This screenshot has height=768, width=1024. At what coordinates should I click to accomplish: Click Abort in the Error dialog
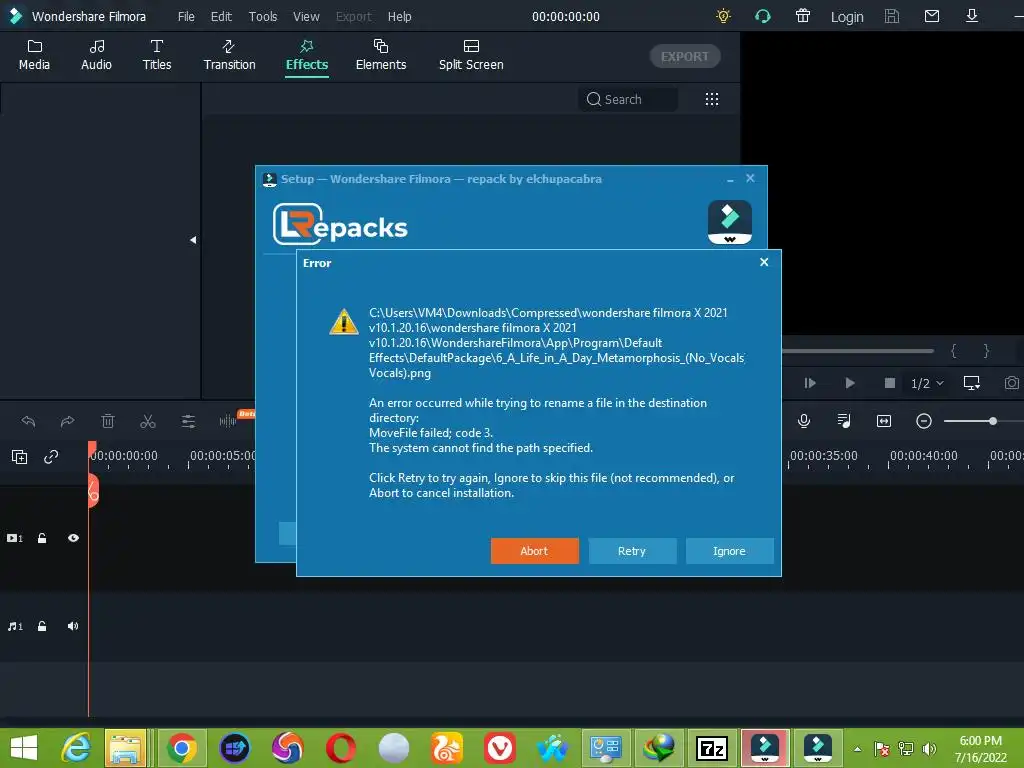click(x=534, y=551)
